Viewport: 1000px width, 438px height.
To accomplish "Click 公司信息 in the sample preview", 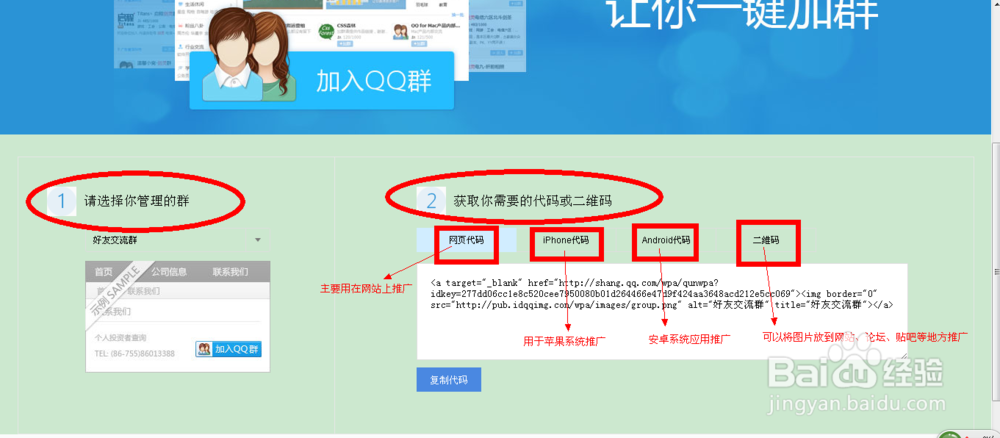I will (x=169, y=272).
